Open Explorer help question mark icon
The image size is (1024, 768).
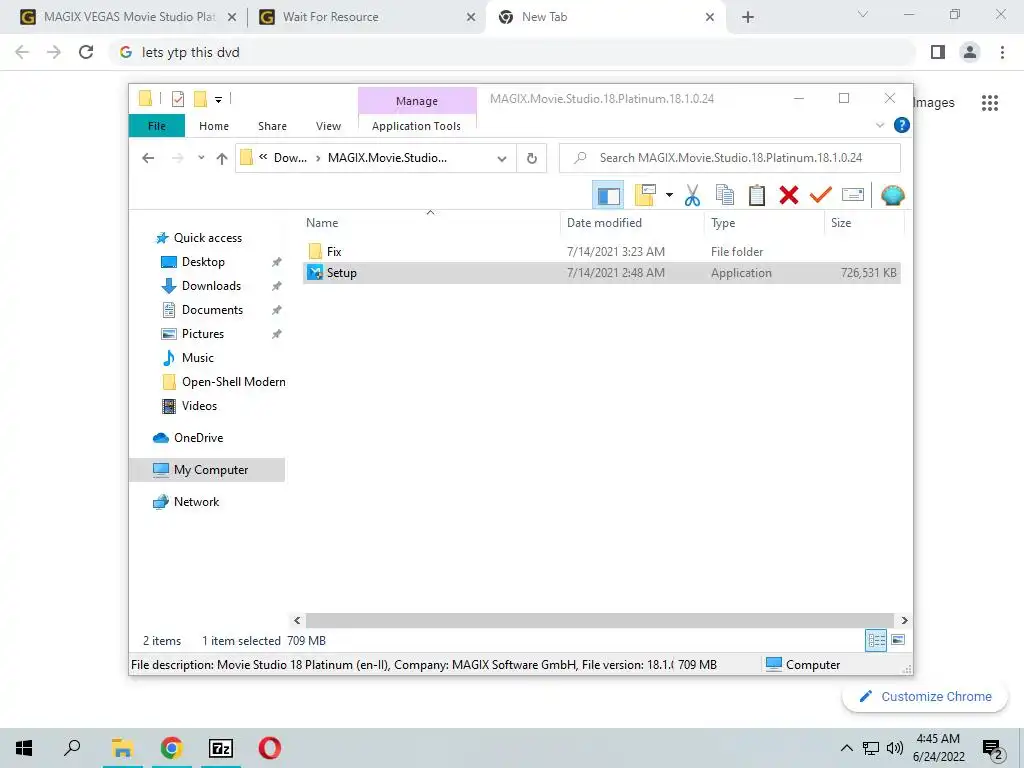tap(901, 125)
